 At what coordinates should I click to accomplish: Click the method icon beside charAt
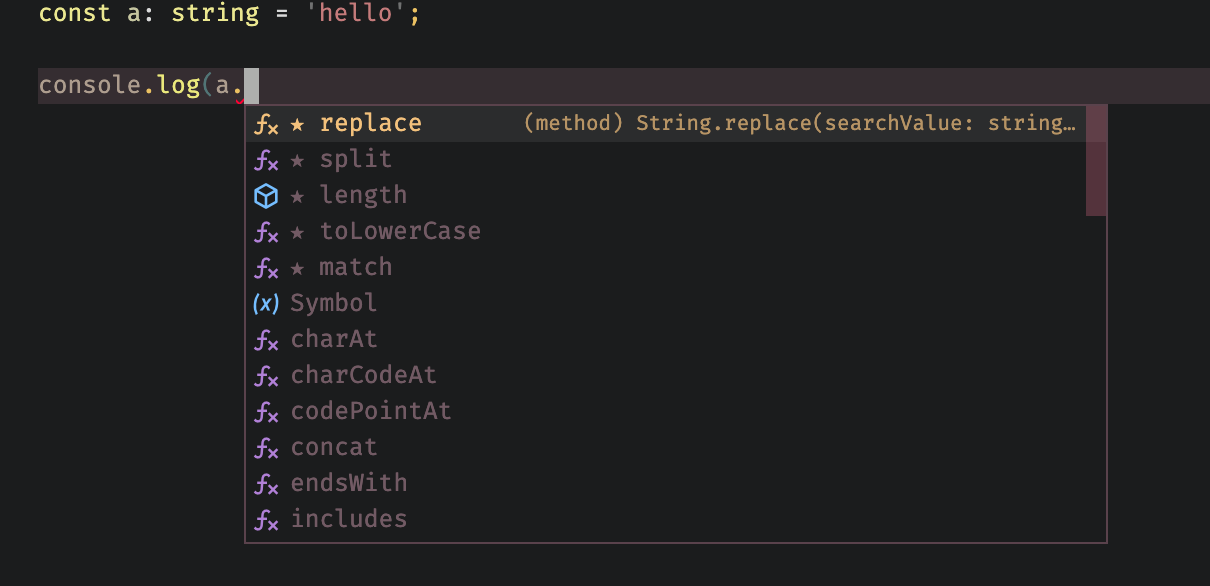coord(265,339)
